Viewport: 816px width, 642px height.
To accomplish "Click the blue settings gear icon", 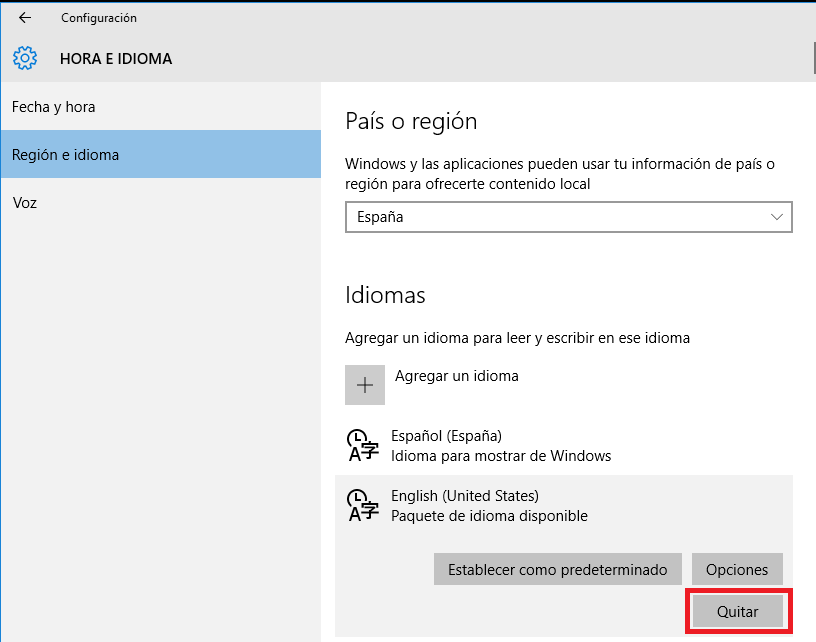I will [25, 58].
